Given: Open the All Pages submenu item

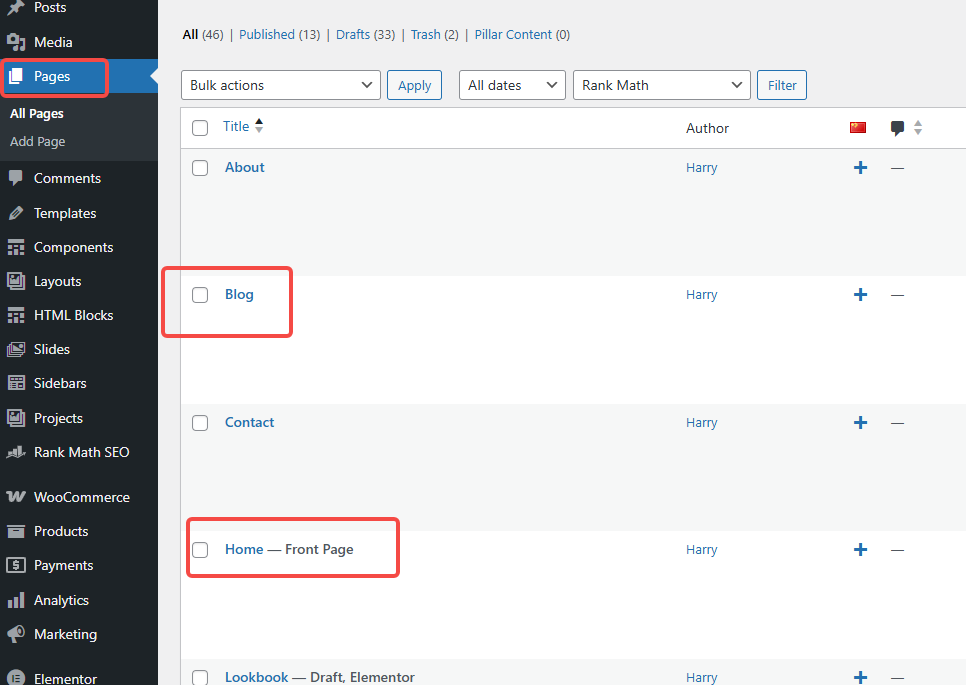Looking at the screenshot, I should click(37, 113).
